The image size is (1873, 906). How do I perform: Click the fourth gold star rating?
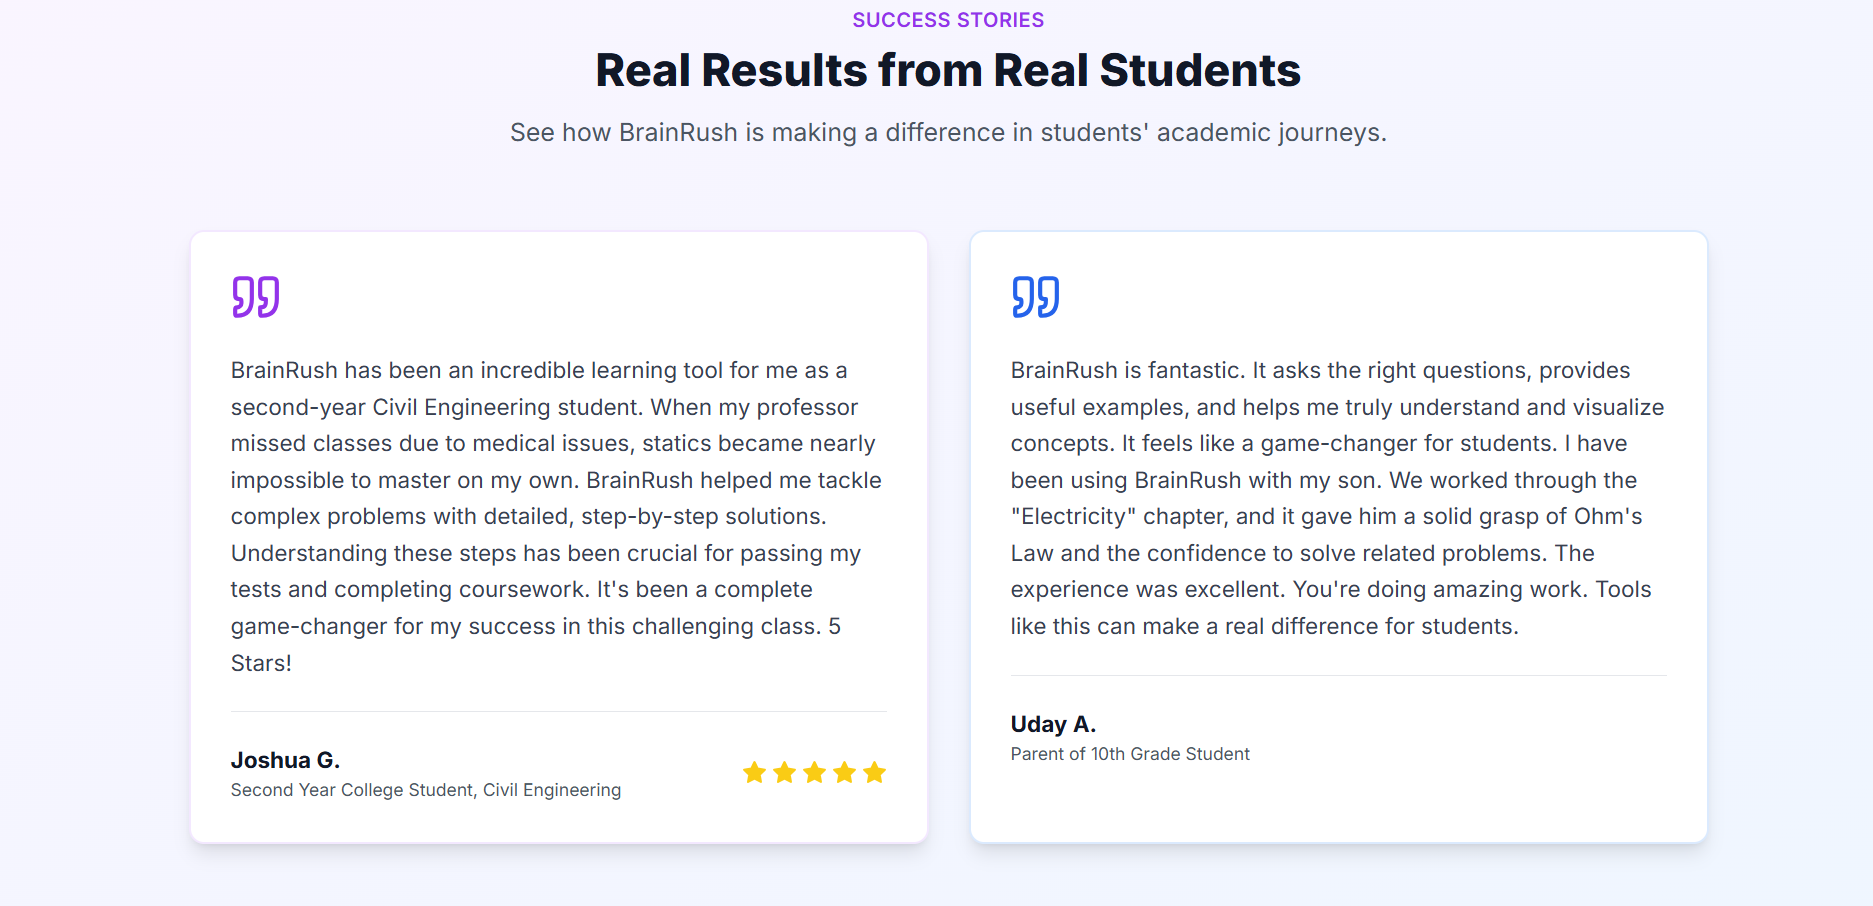[x=845, y=772]
